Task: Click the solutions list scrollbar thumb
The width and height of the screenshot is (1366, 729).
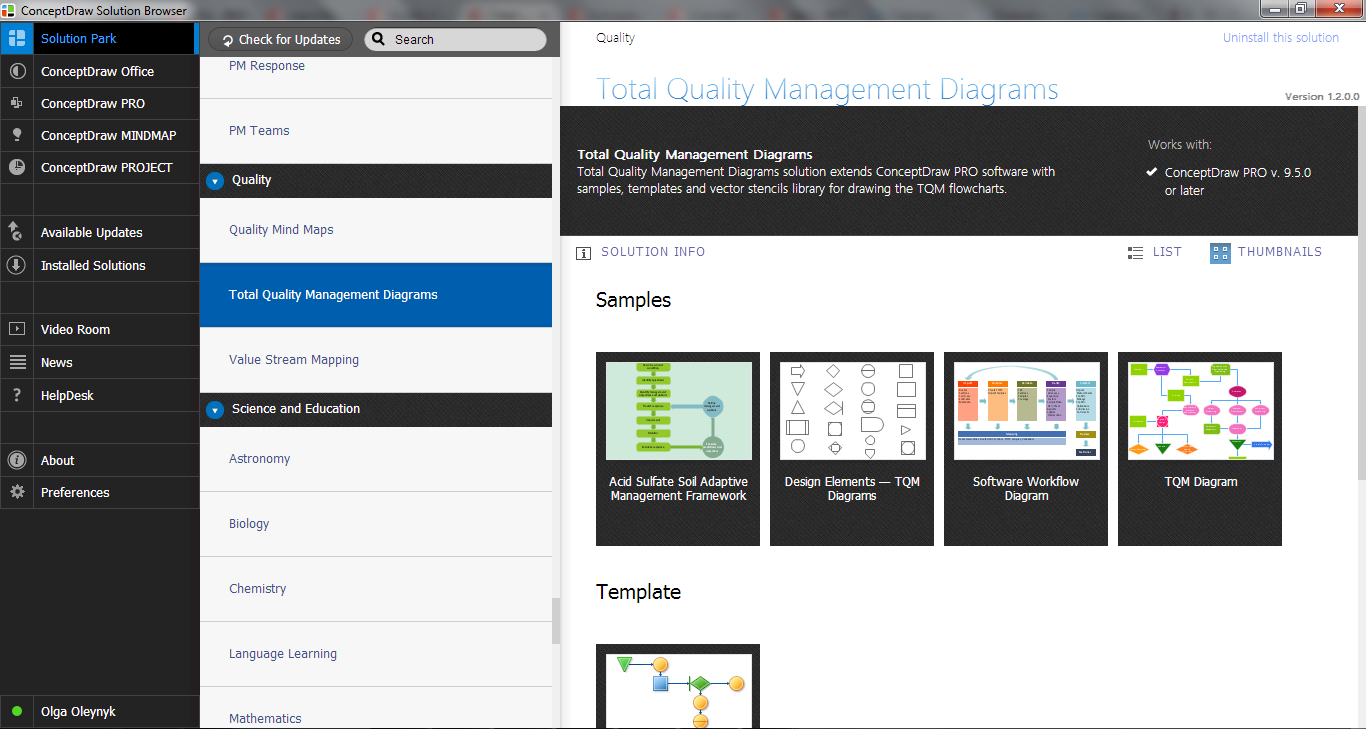Action: click(556, 621)
